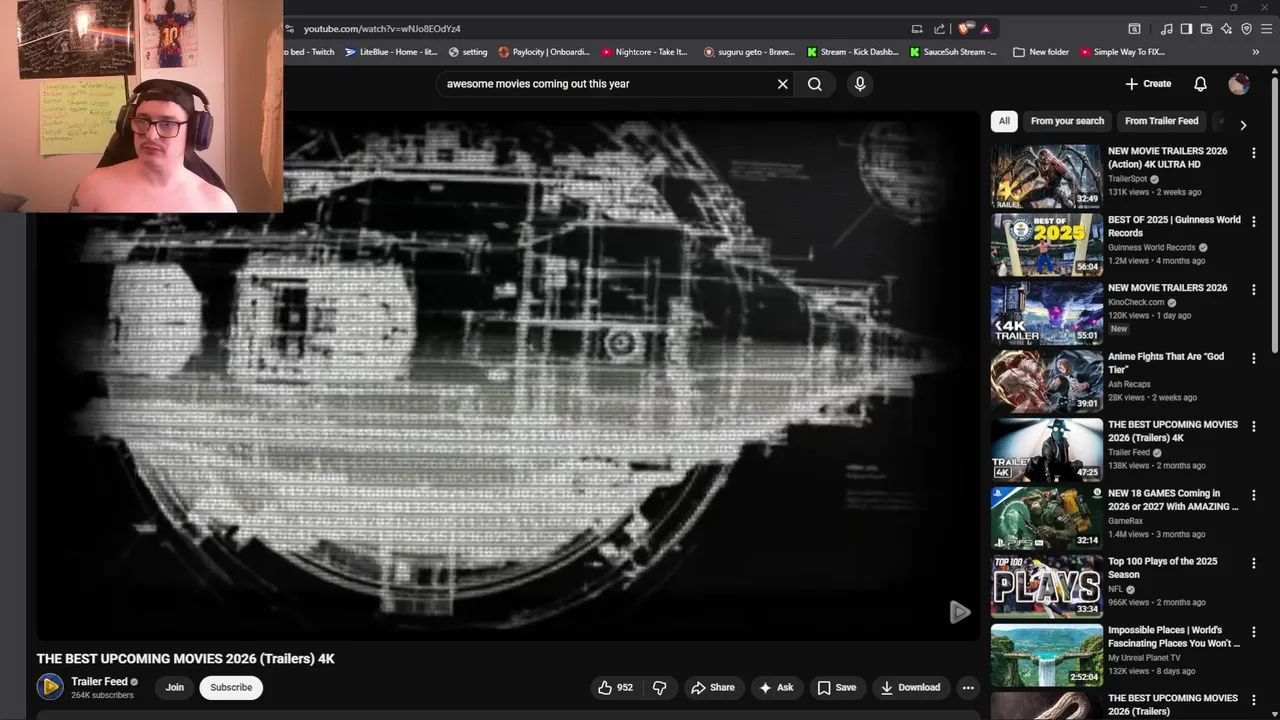Viewport: 1280px width, 720px height.
Task: Open the New folder bookmarks folder
Action: pyautogui.click(x=1041, y=52)
